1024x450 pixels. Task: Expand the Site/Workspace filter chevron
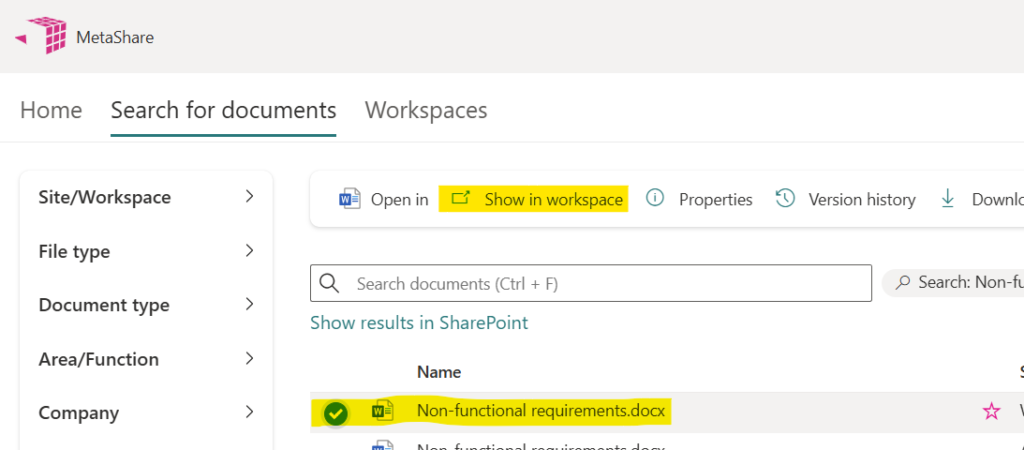click(x=249, y=197)
